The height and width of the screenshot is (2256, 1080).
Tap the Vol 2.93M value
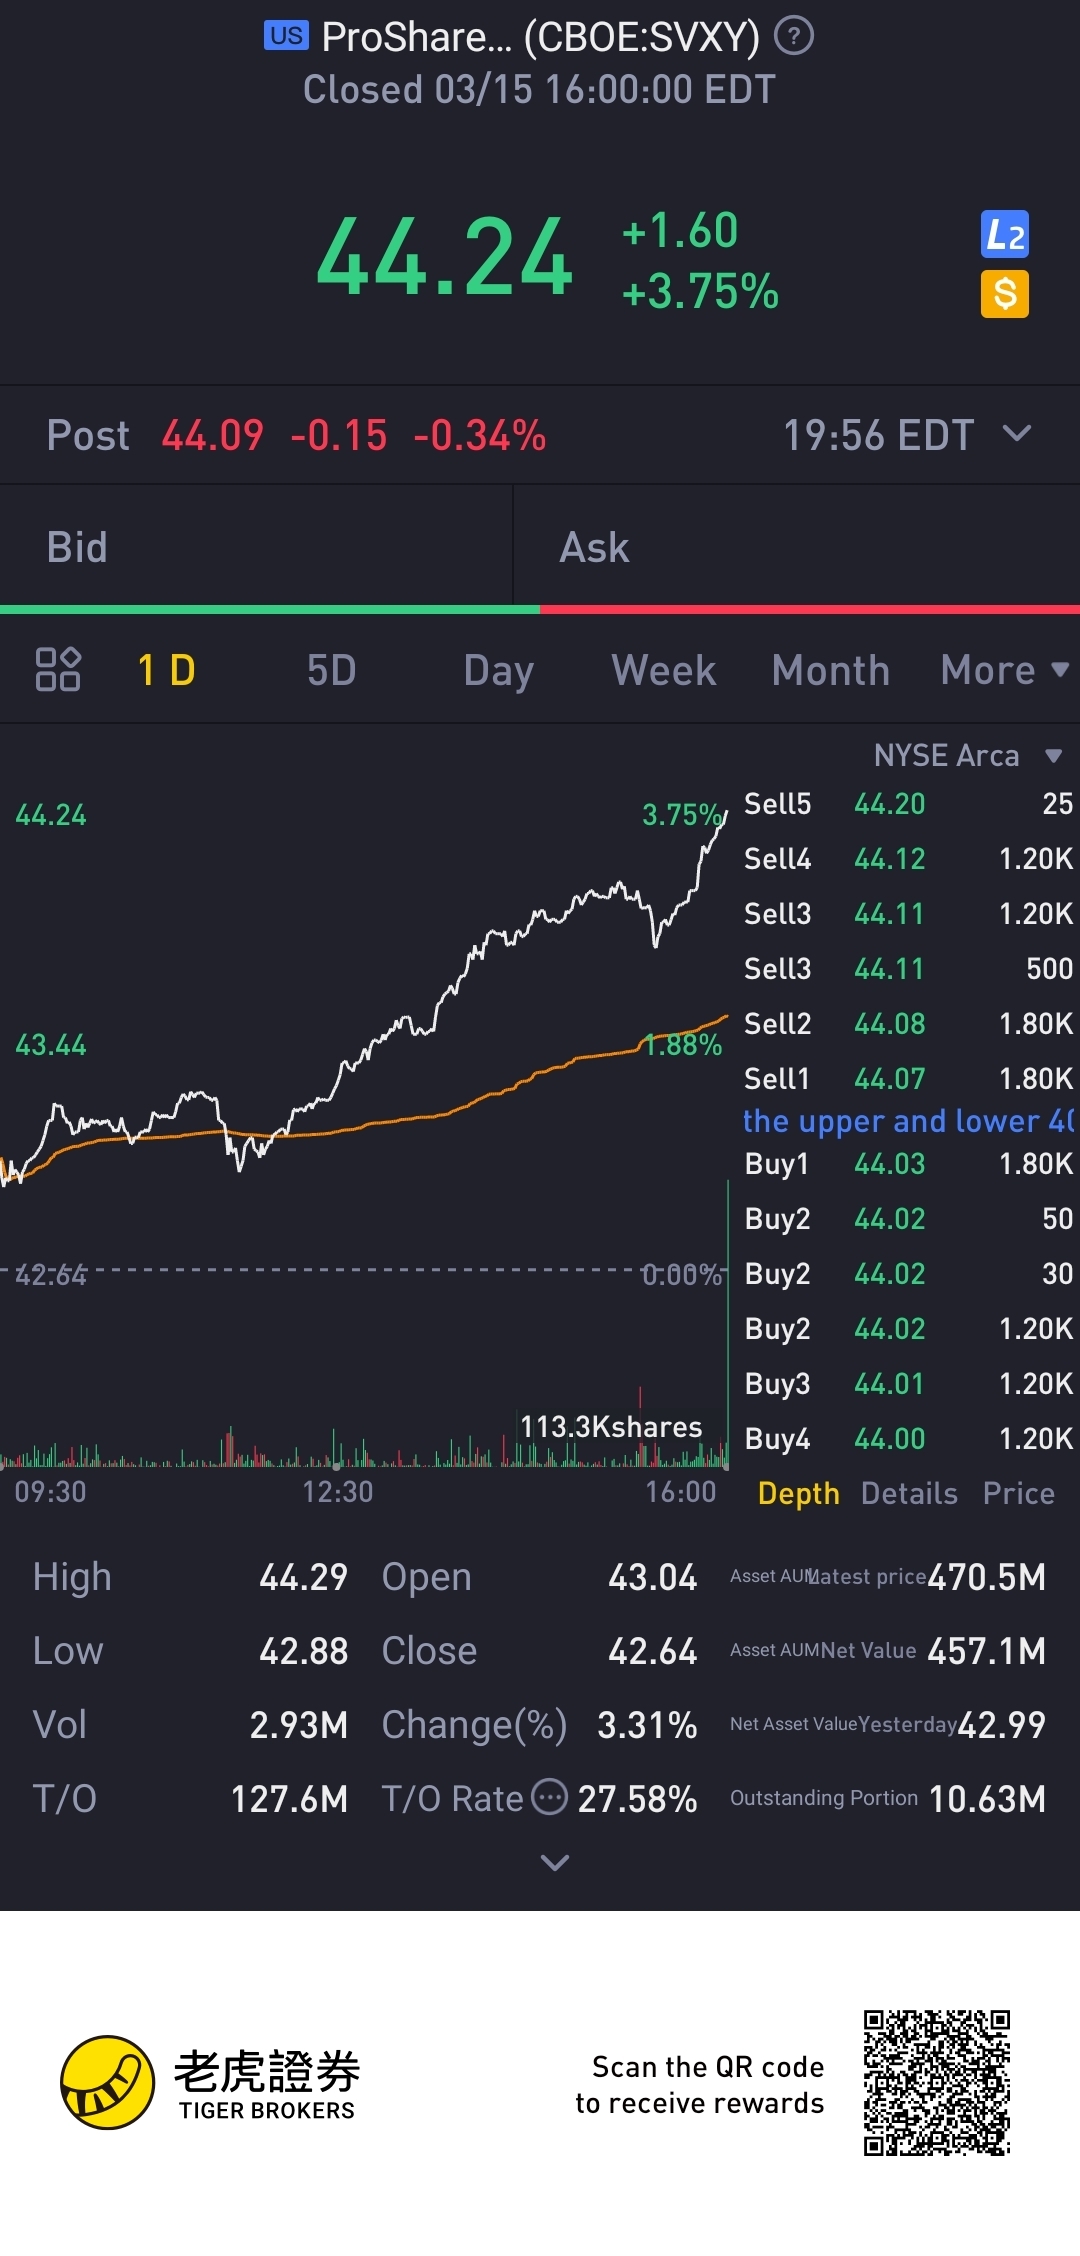[x=298, y=1725]
